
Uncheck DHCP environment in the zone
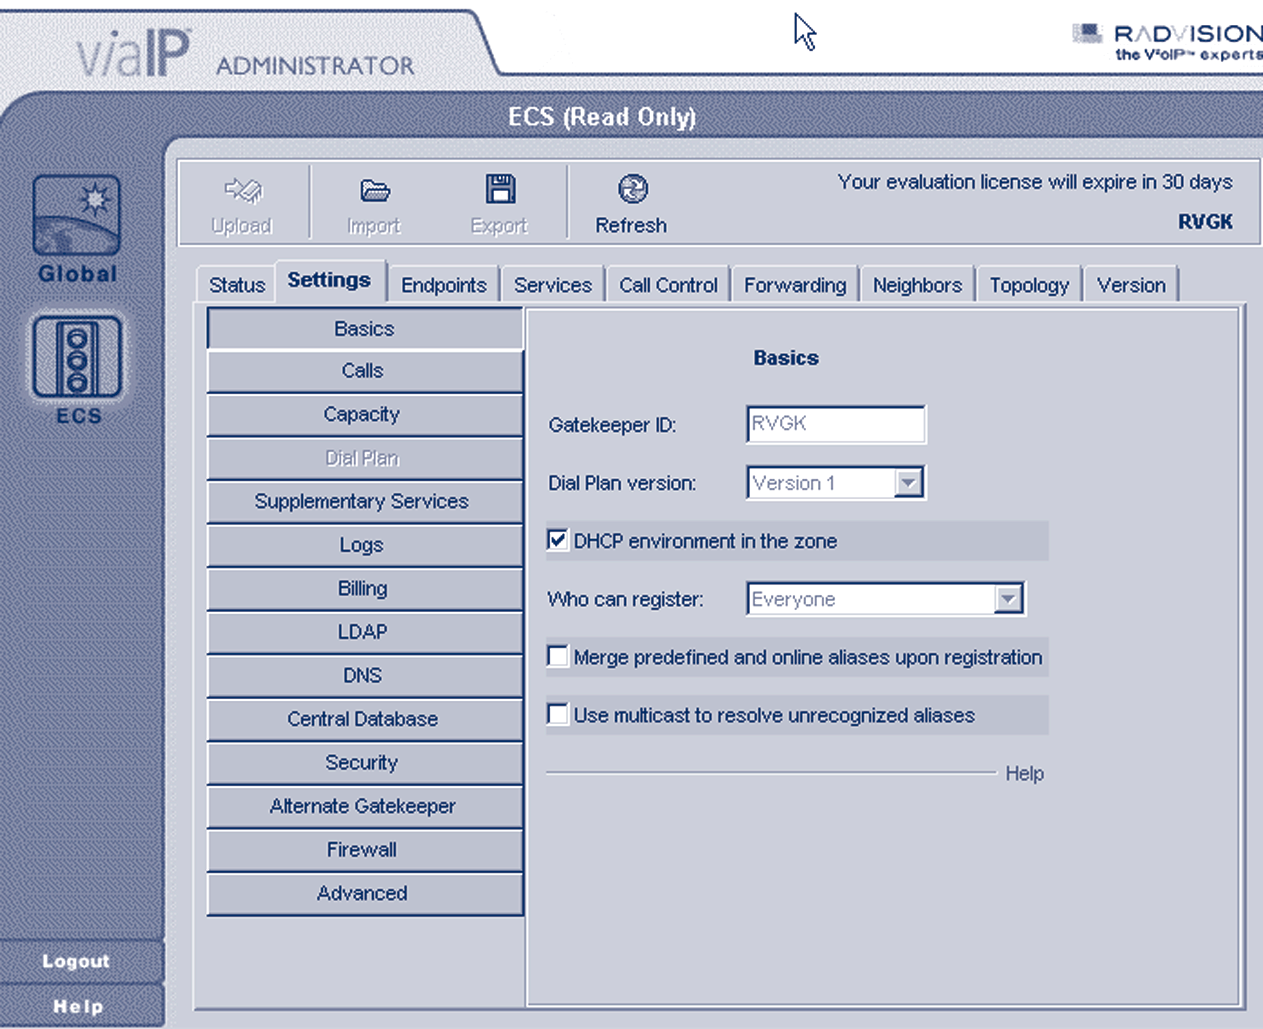[x=558, y=541]
